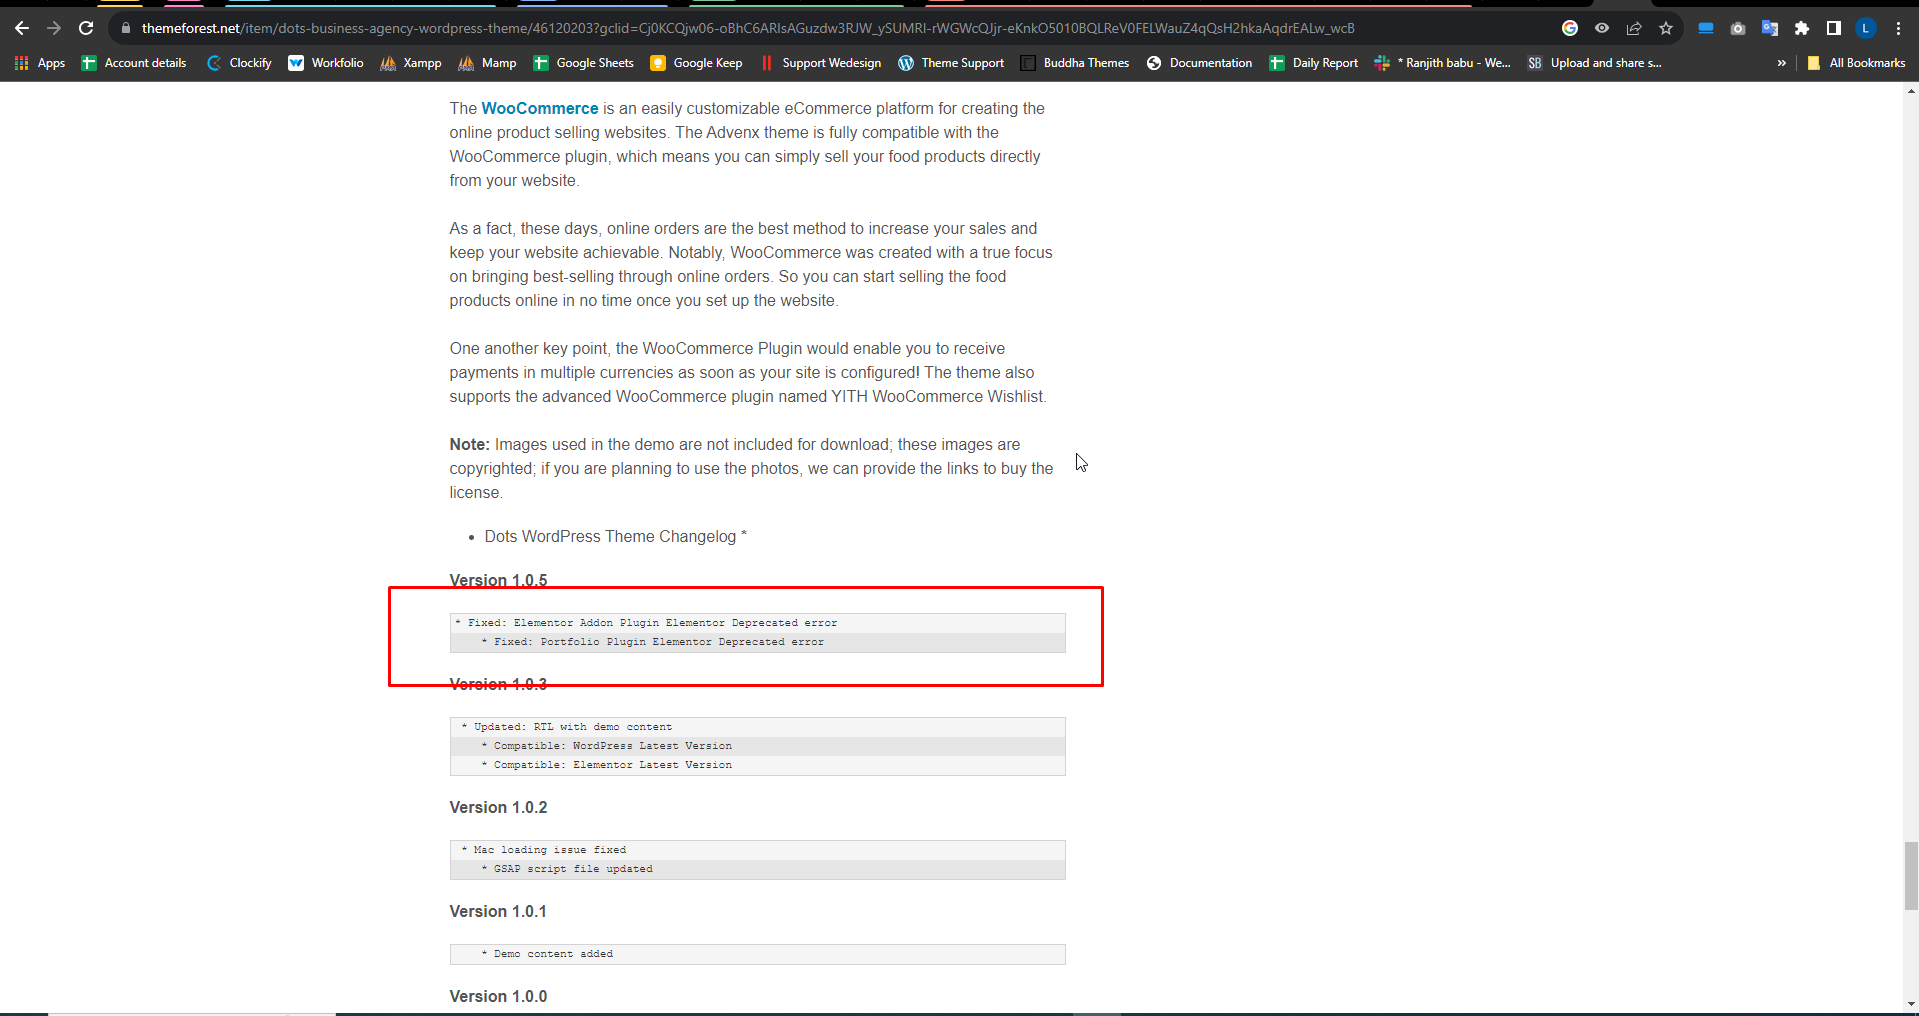The image size is (1919, 1016).
Task: Click the page scrollbar thumb
Action: click(x=1911, y=876)
